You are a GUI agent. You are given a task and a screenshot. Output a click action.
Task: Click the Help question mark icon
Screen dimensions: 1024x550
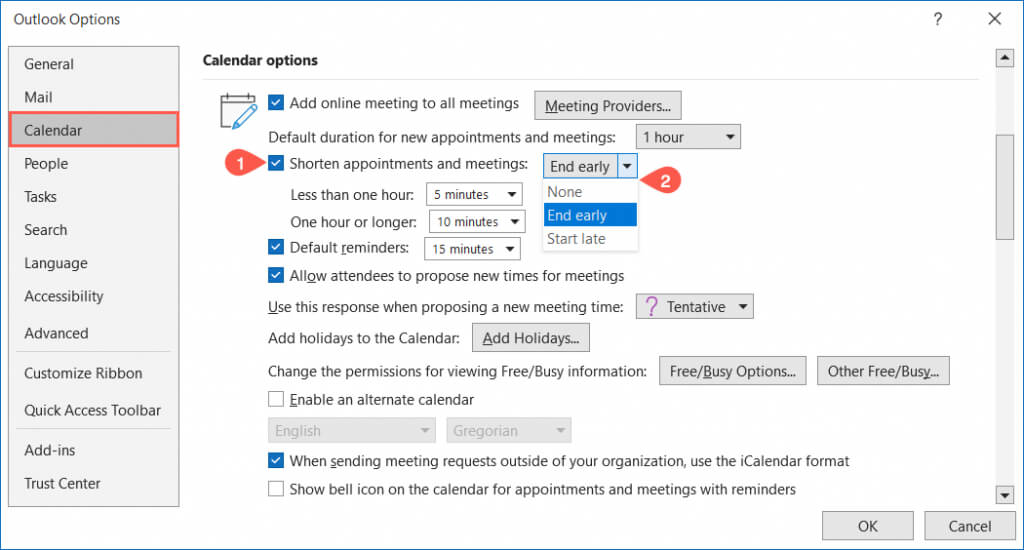pyautogui.click(x=938, y=19)
